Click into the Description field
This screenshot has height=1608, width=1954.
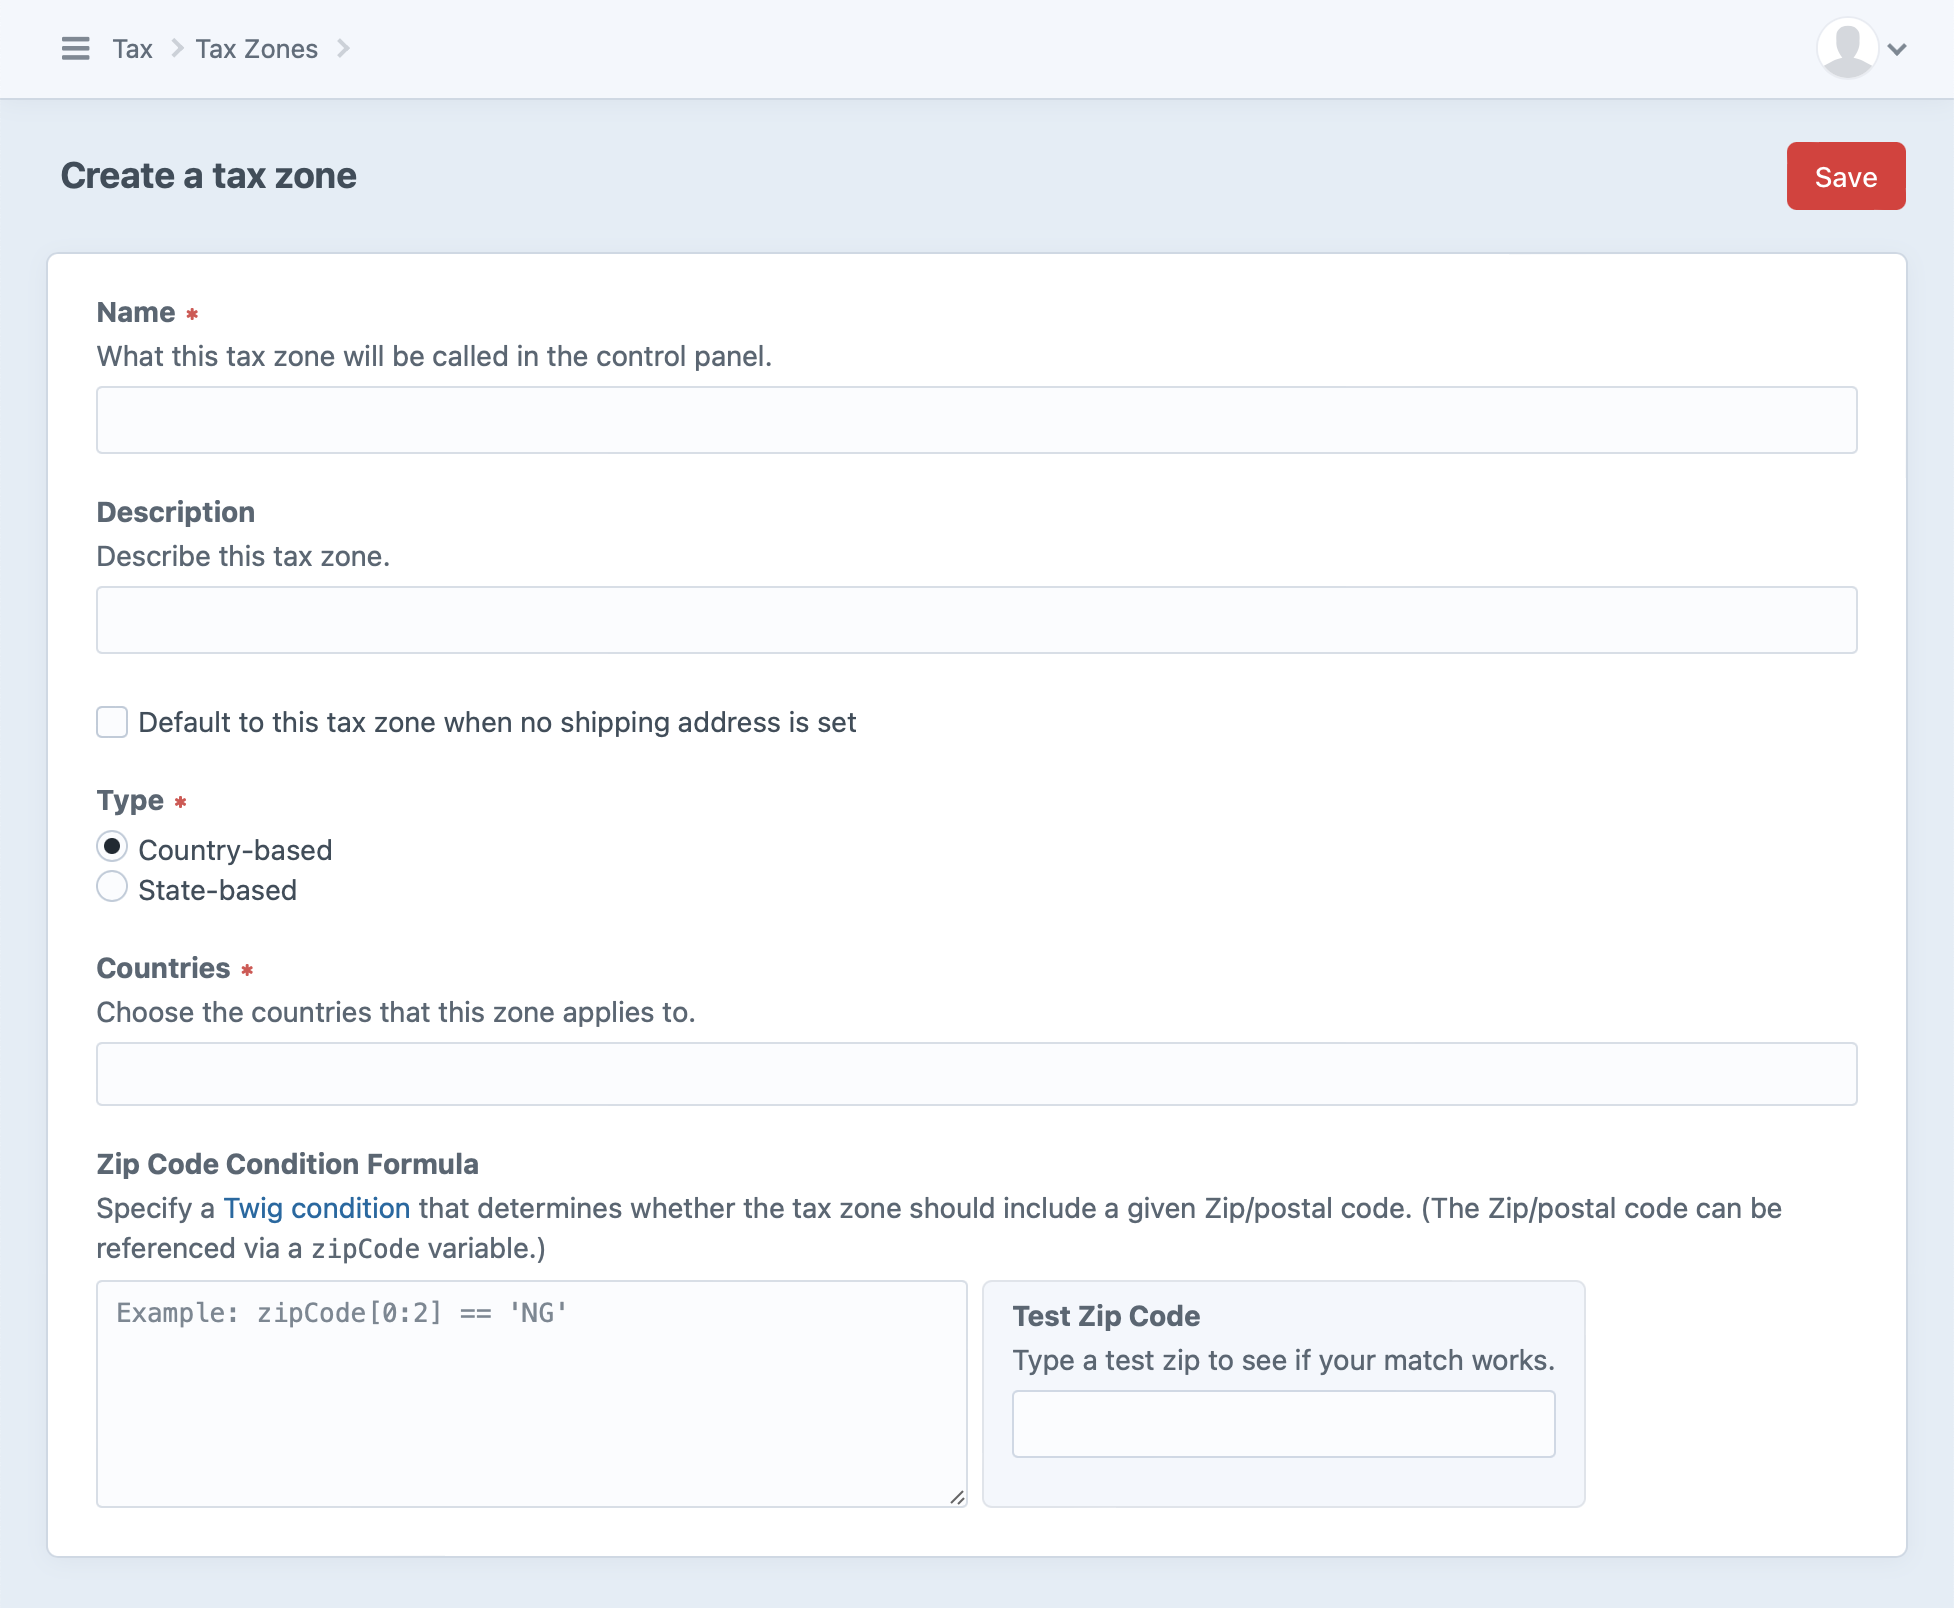[976, 620]
